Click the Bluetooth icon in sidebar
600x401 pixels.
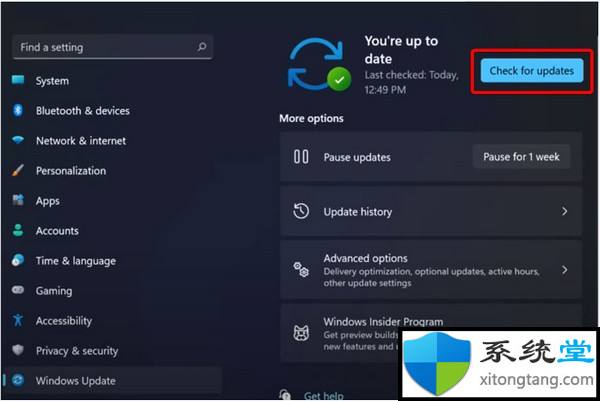click(x=18, y=110)
